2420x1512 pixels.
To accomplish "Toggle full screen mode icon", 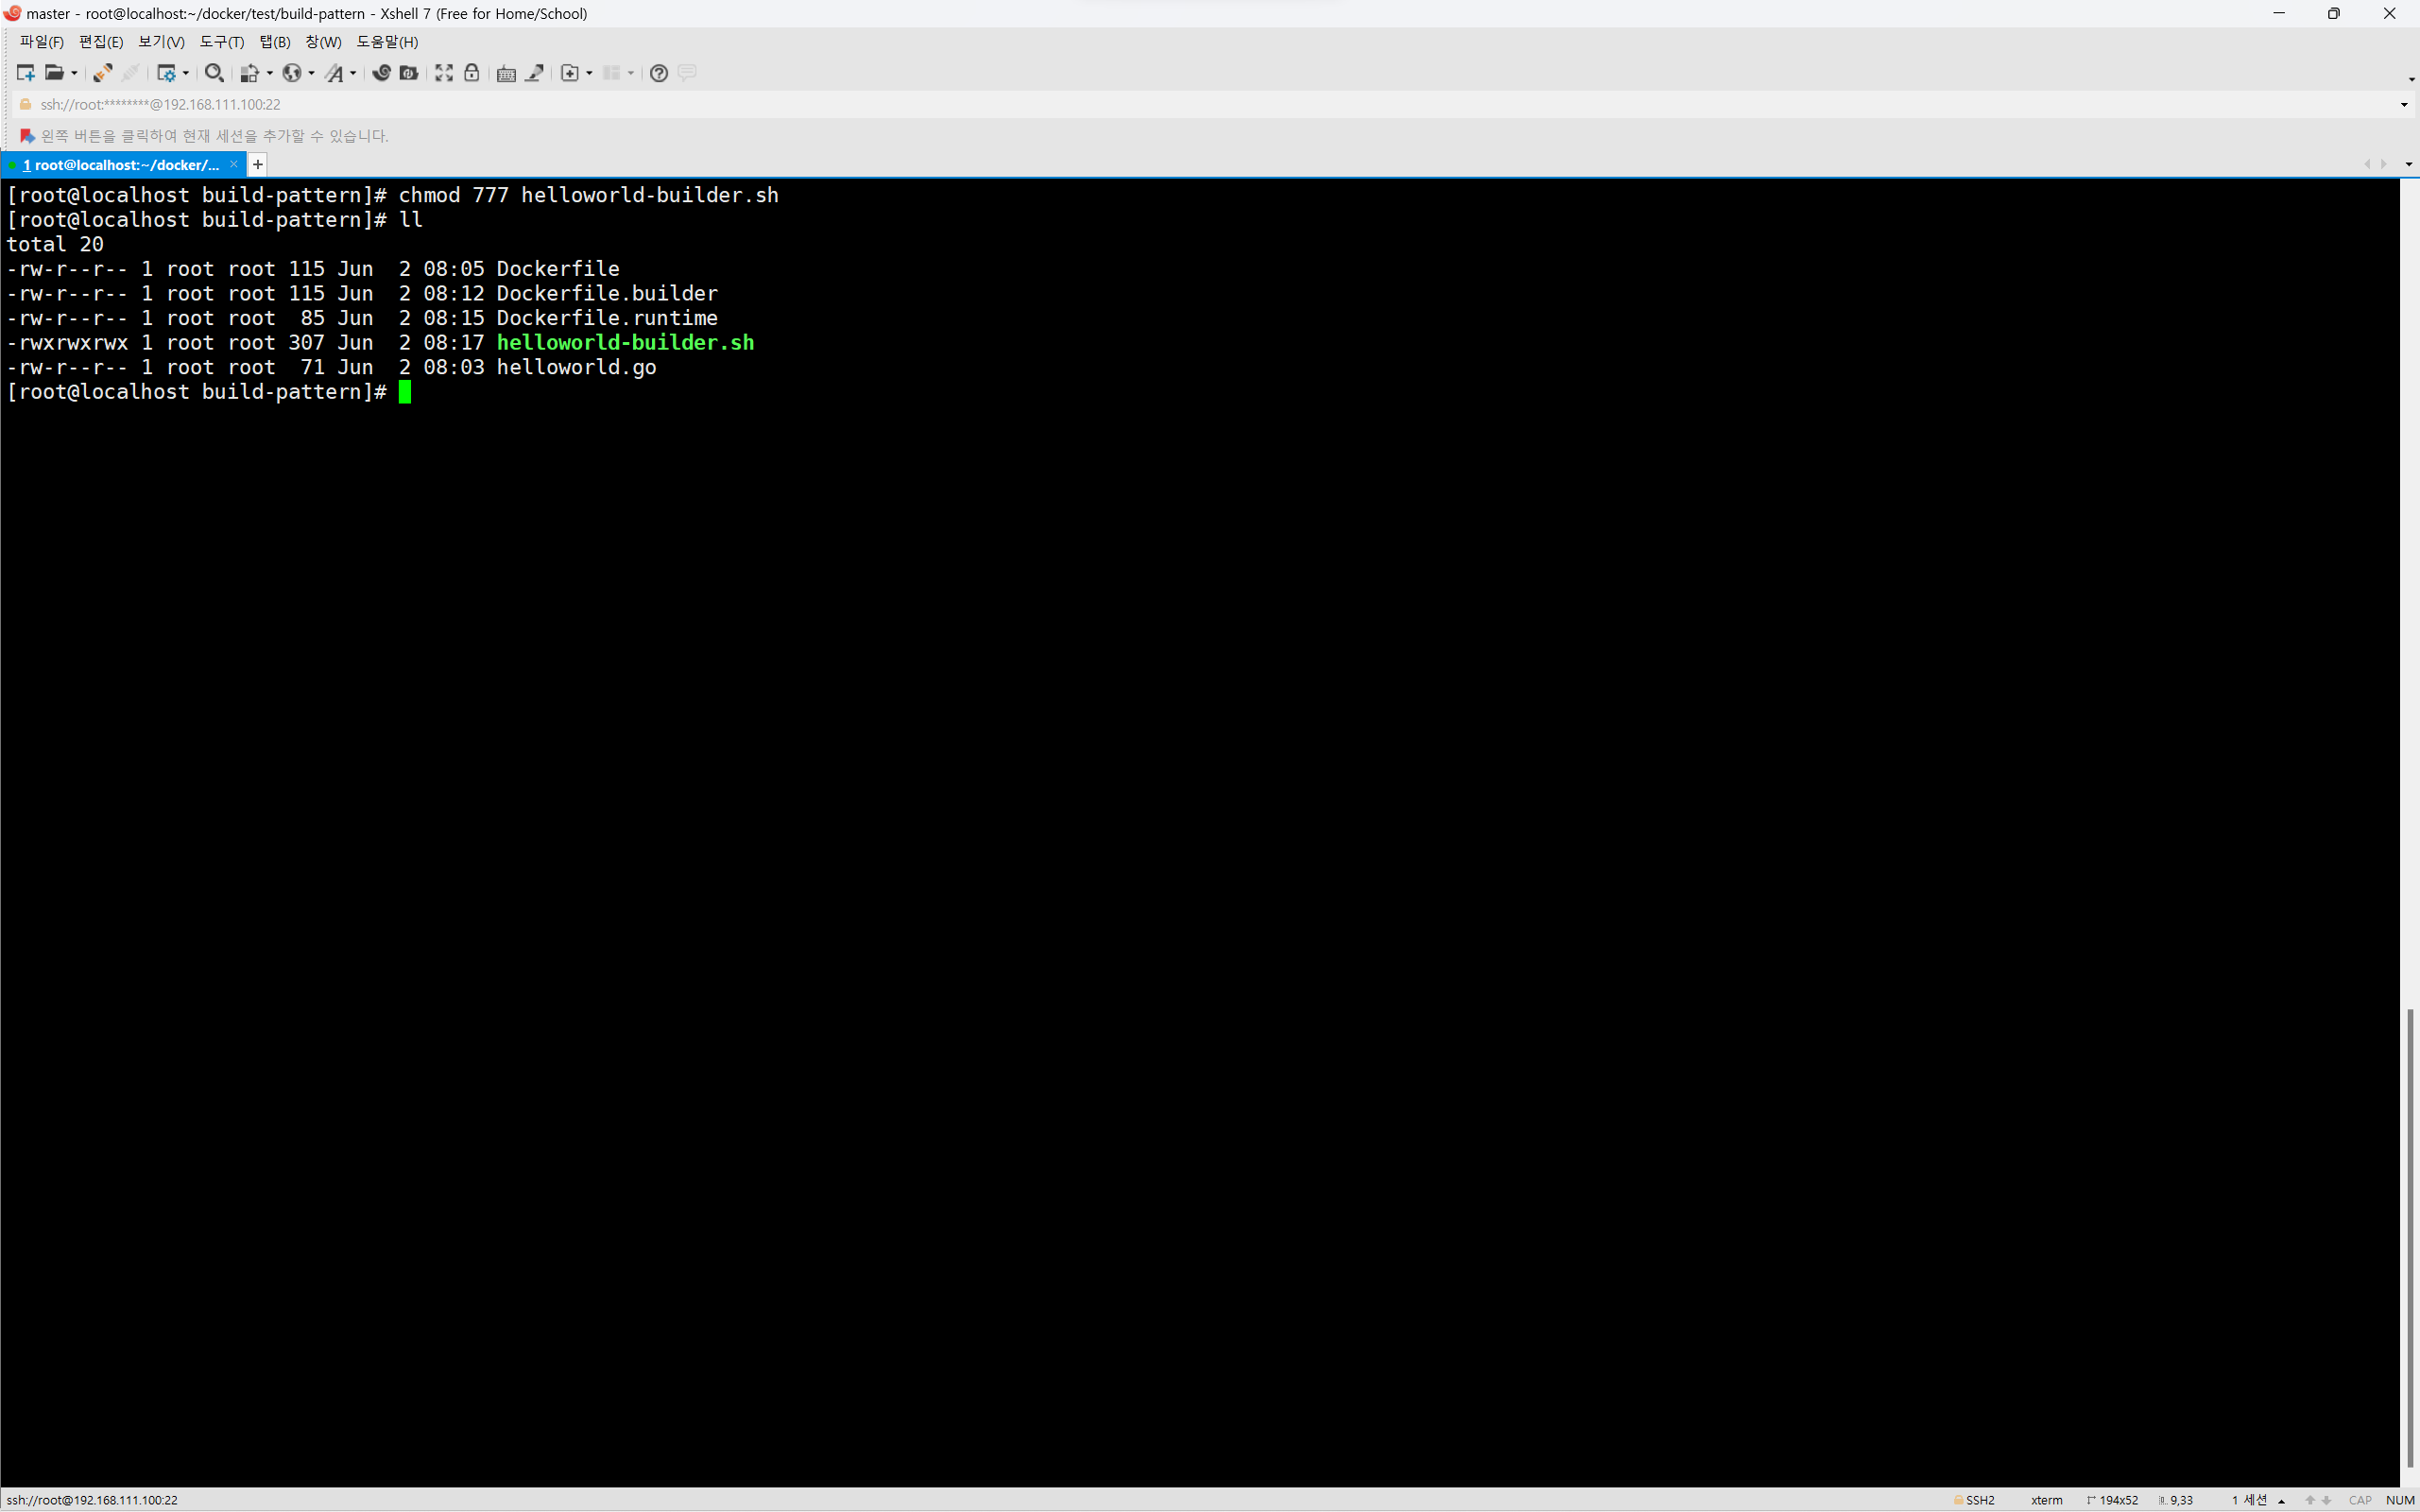I will click(444, 73).
